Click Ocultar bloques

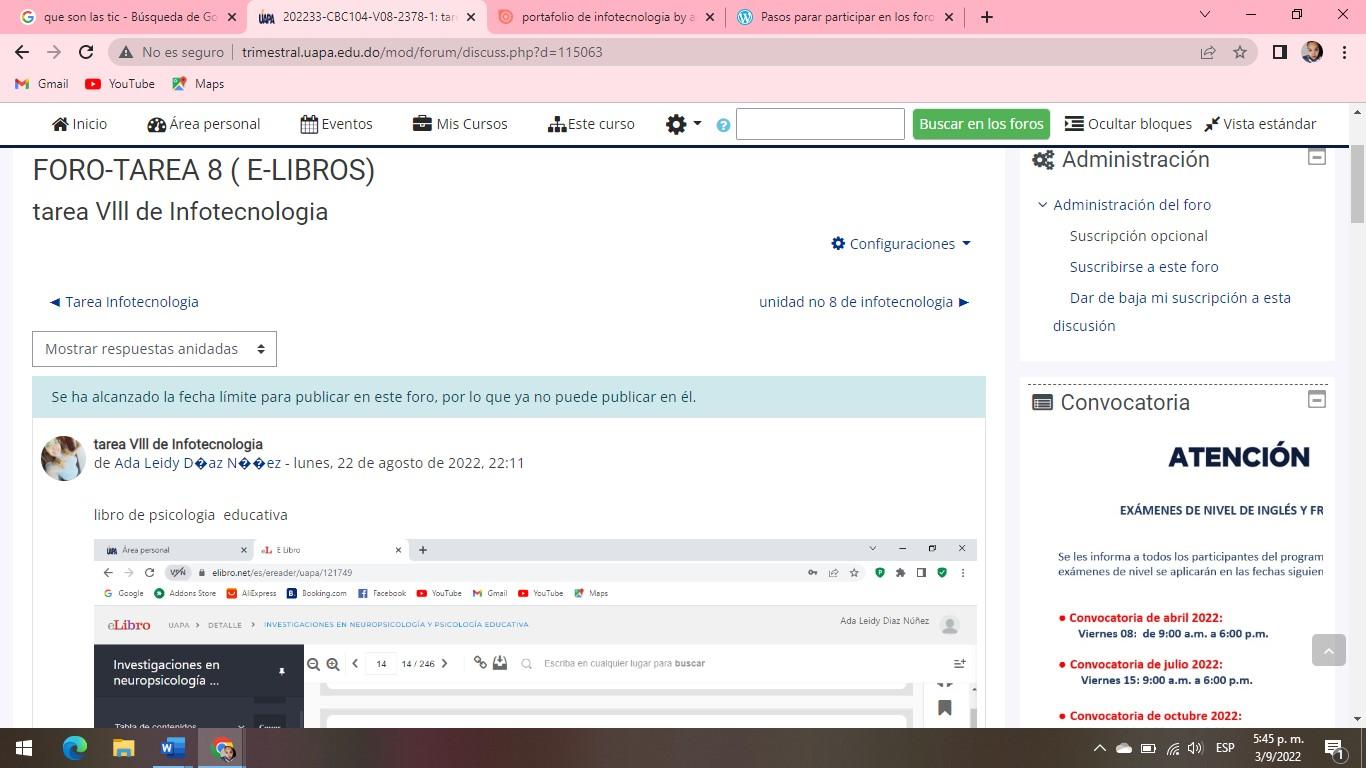click(1128, 124)
